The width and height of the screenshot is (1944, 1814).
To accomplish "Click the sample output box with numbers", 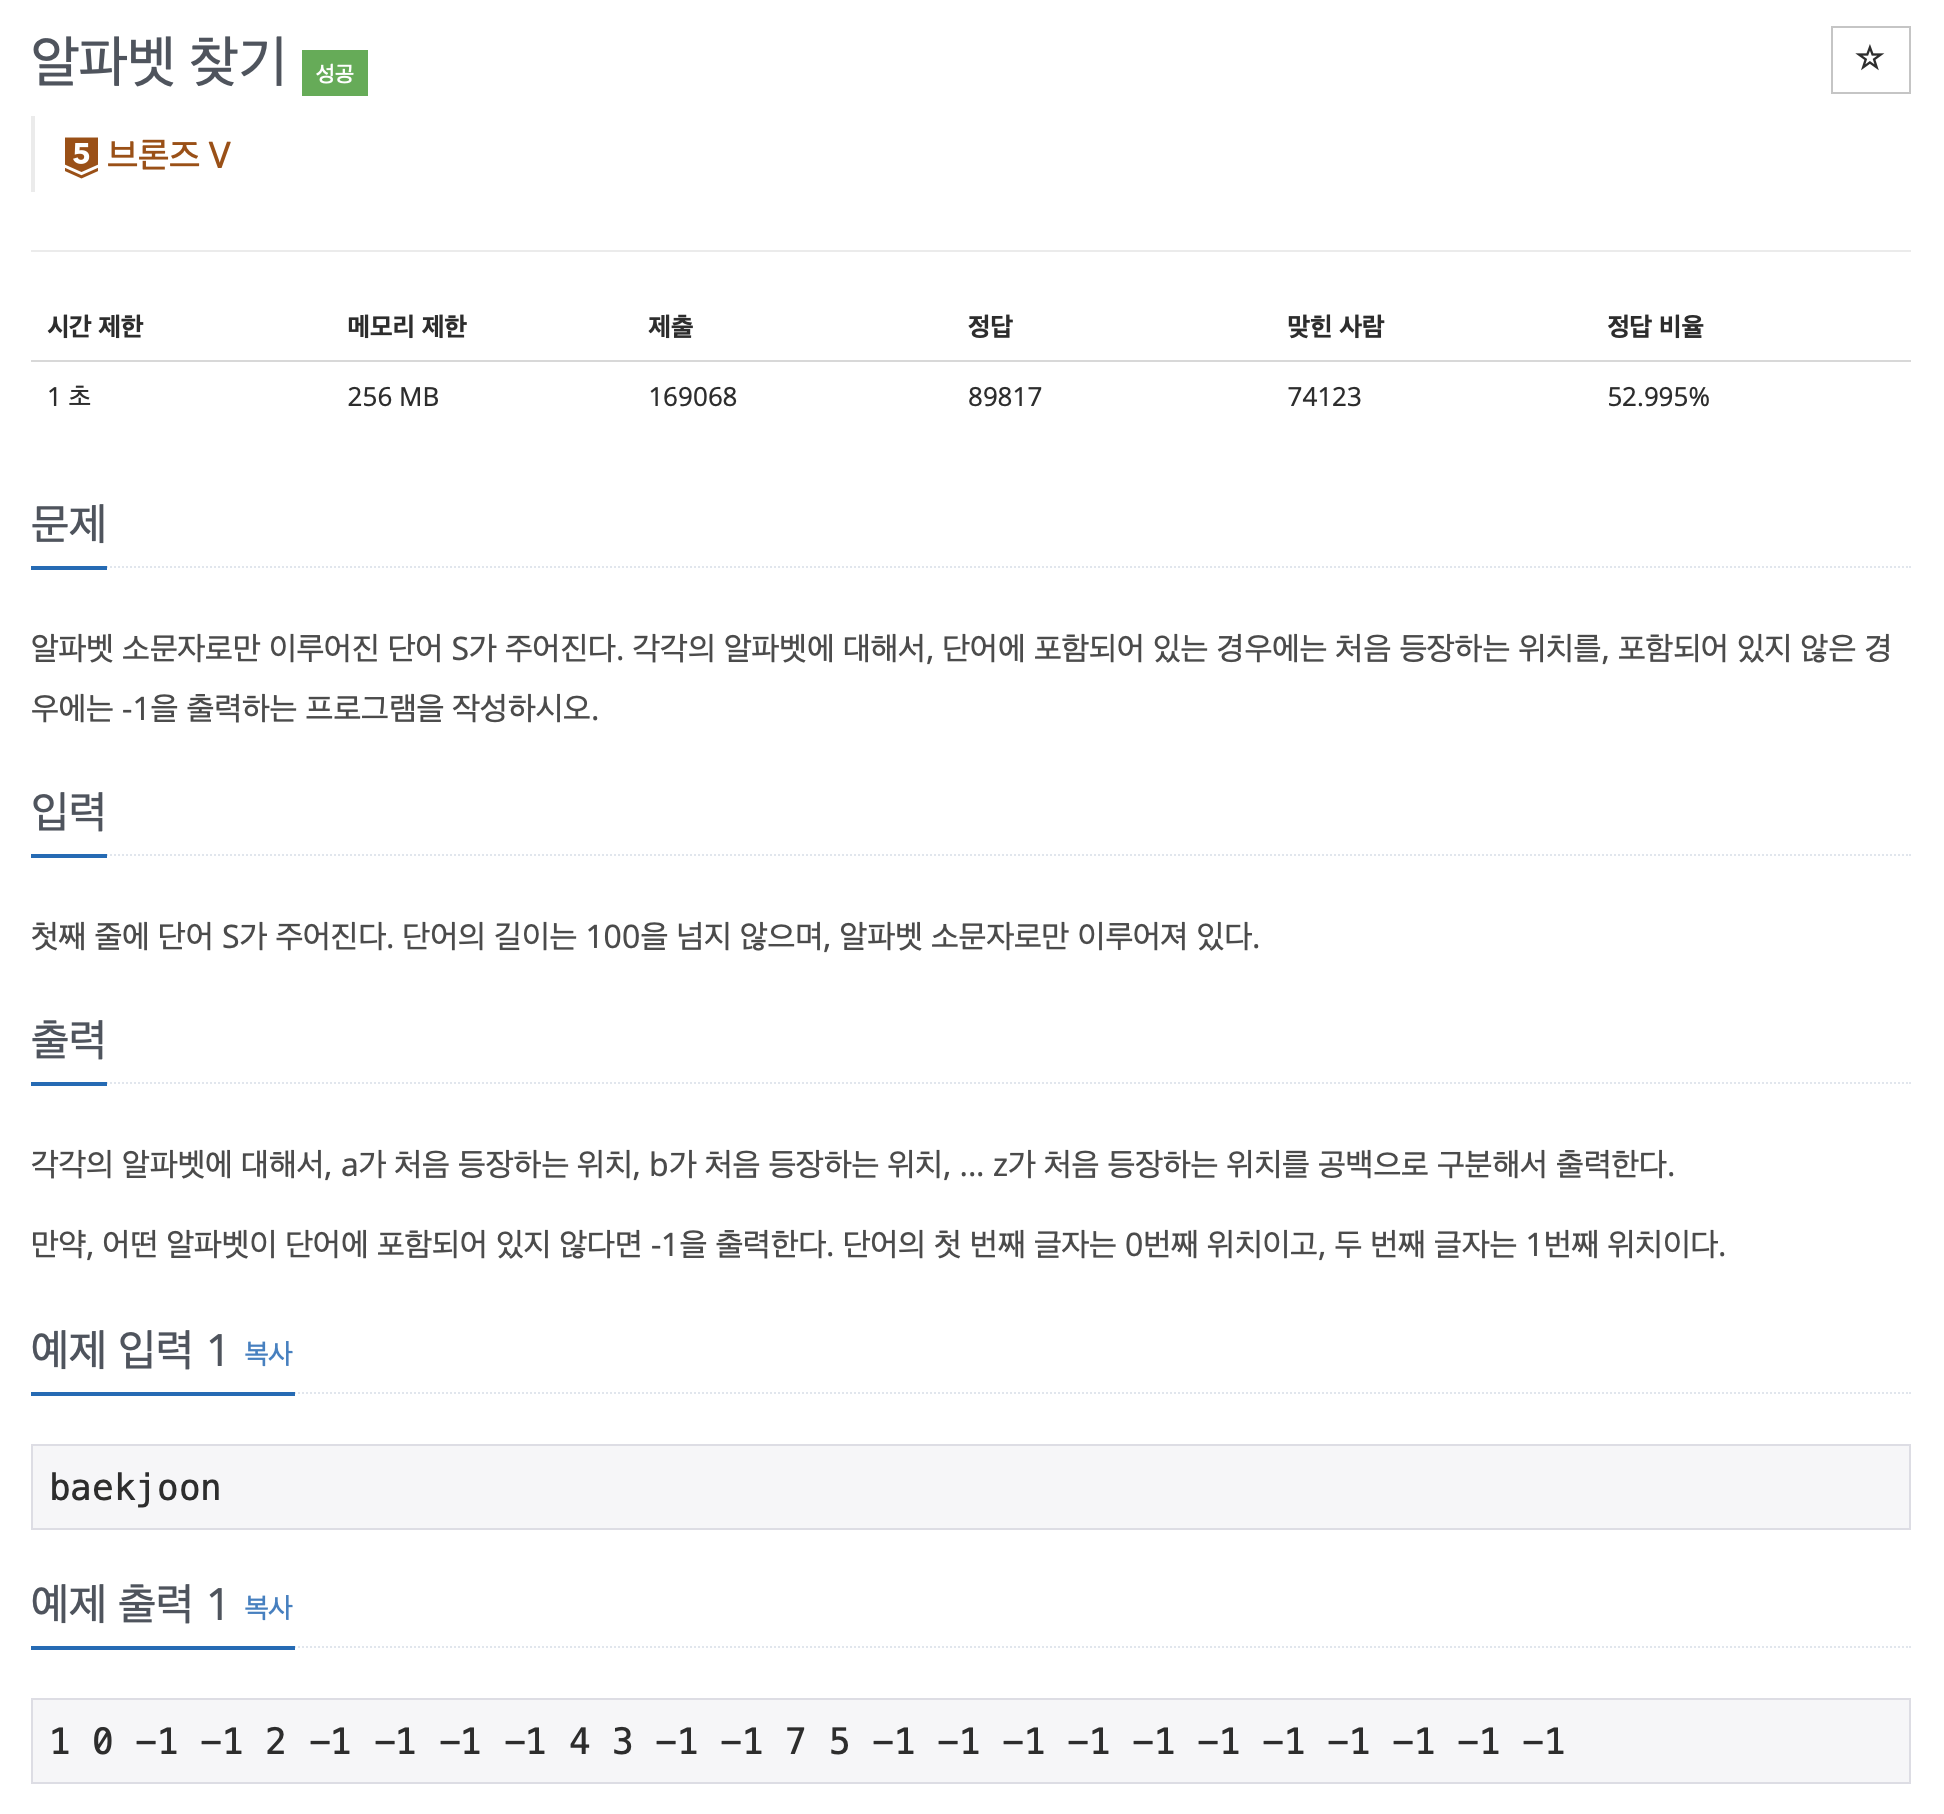I will [x=969, y=1741].
